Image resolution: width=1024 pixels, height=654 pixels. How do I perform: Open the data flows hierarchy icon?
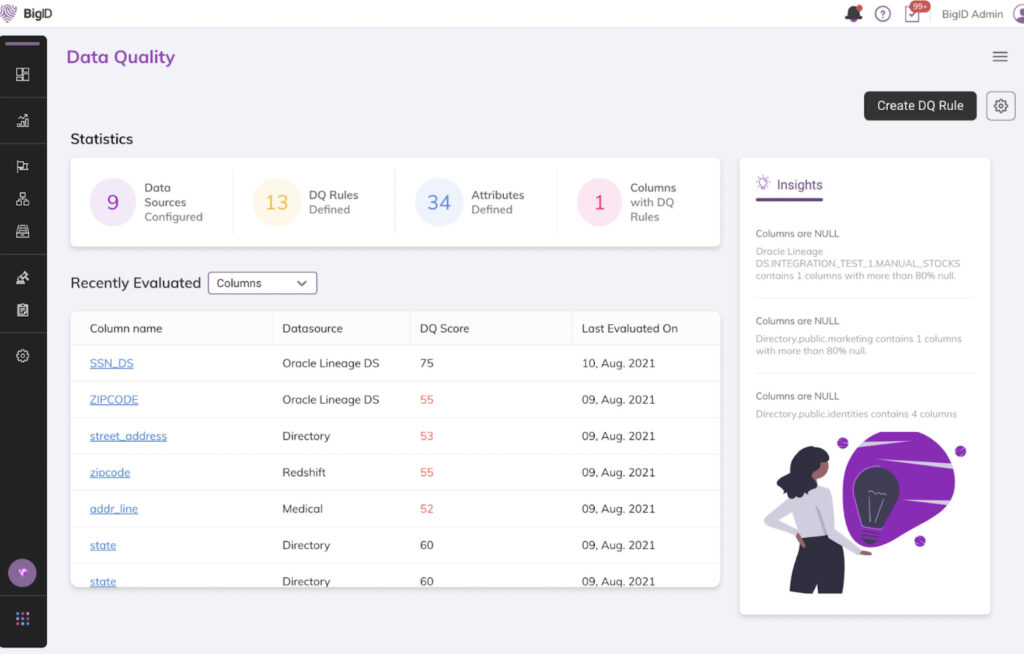click(x=22, y=198)
